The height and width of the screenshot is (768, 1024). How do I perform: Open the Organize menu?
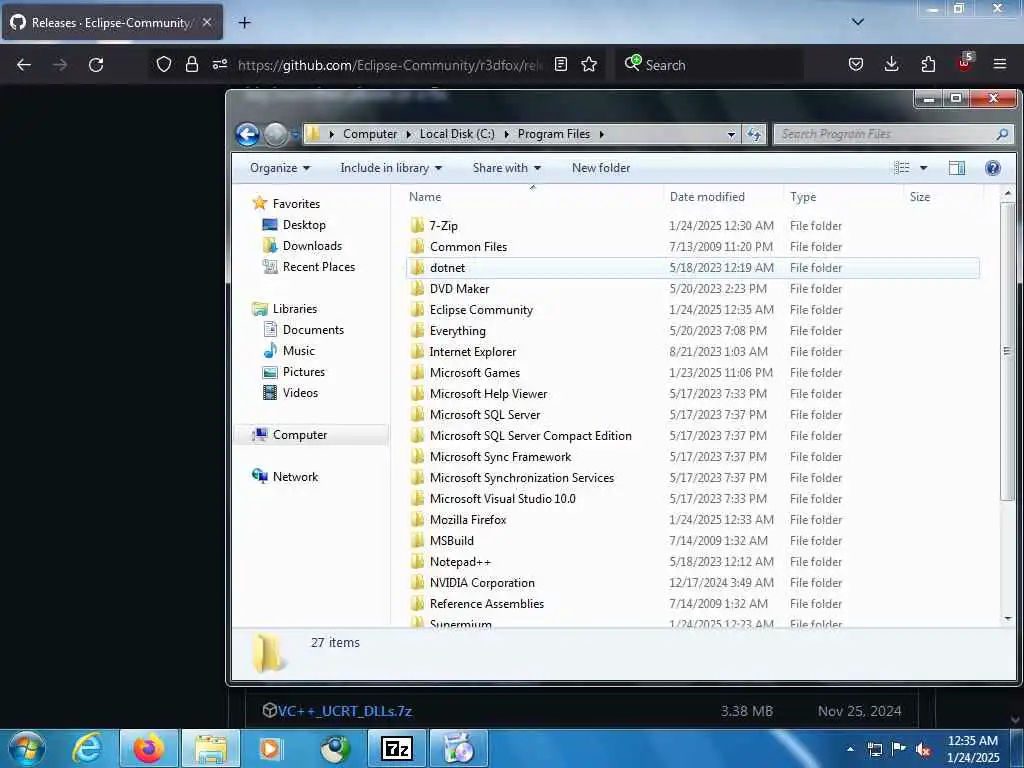[x=280, y=168]
